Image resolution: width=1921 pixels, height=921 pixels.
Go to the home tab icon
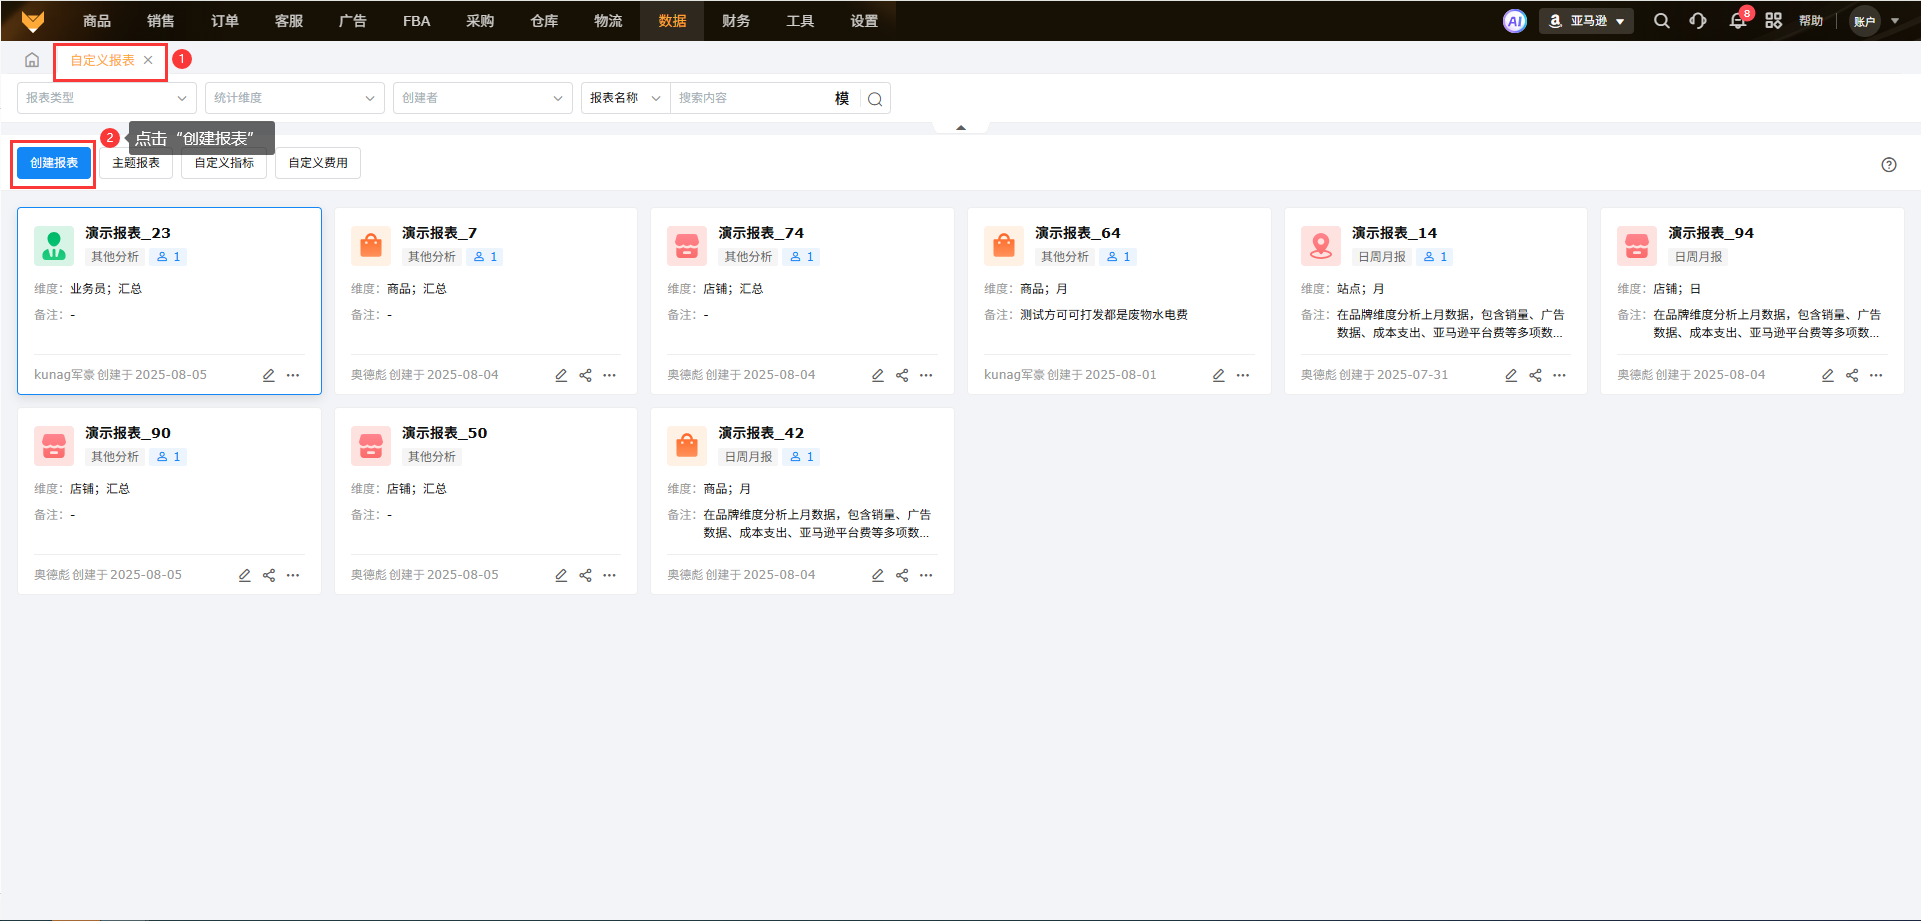(32, 60)
